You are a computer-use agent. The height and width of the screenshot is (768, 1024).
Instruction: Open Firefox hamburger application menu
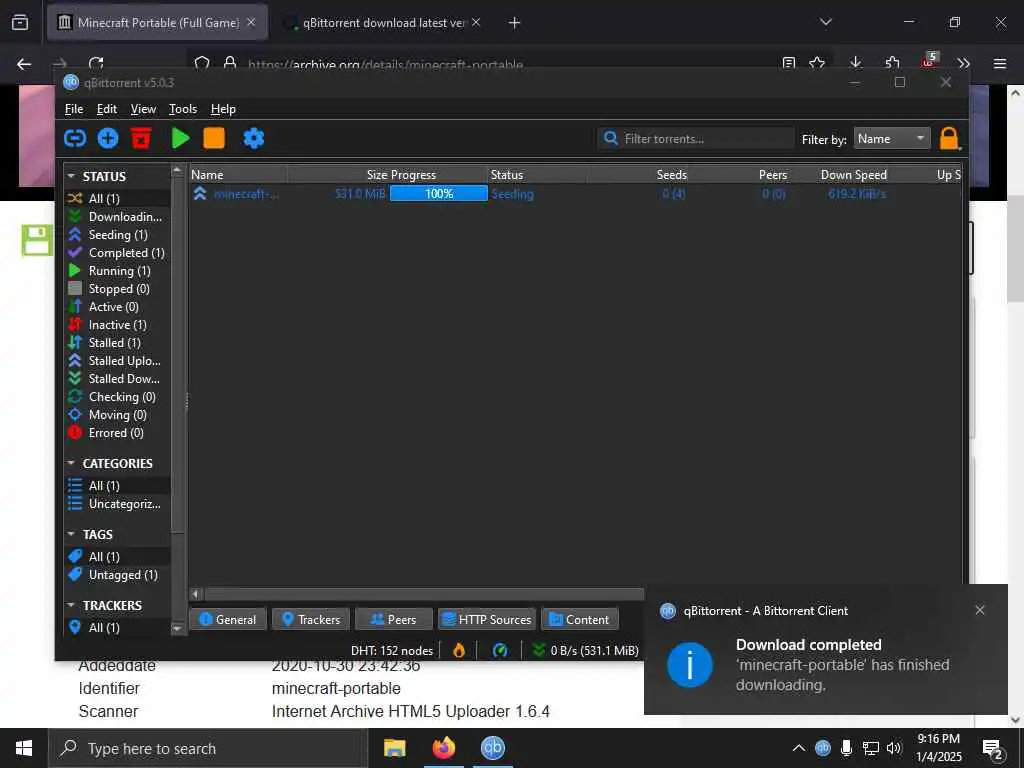pos(1000,63)
